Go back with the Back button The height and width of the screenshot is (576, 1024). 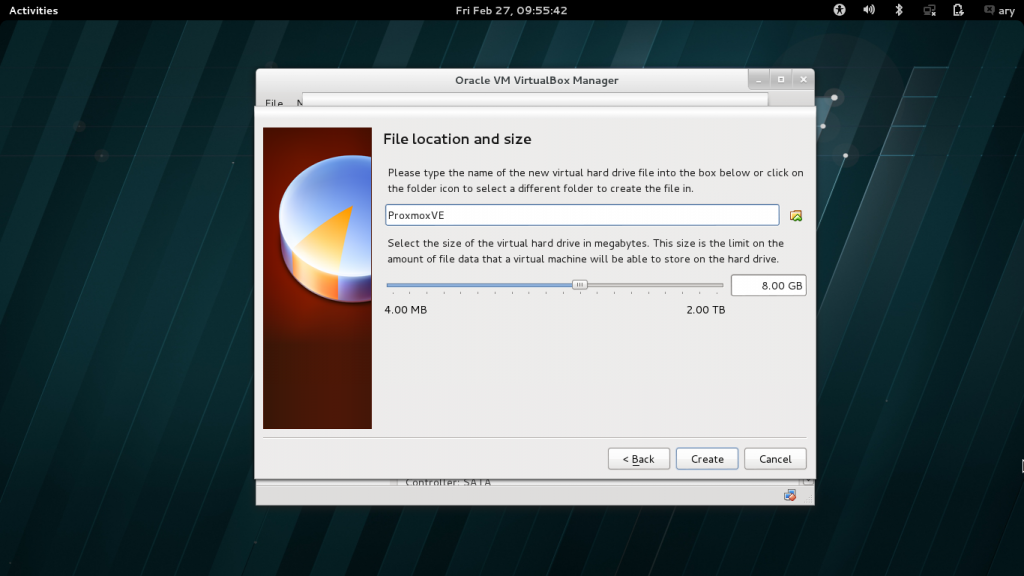[x=639, y=458]
